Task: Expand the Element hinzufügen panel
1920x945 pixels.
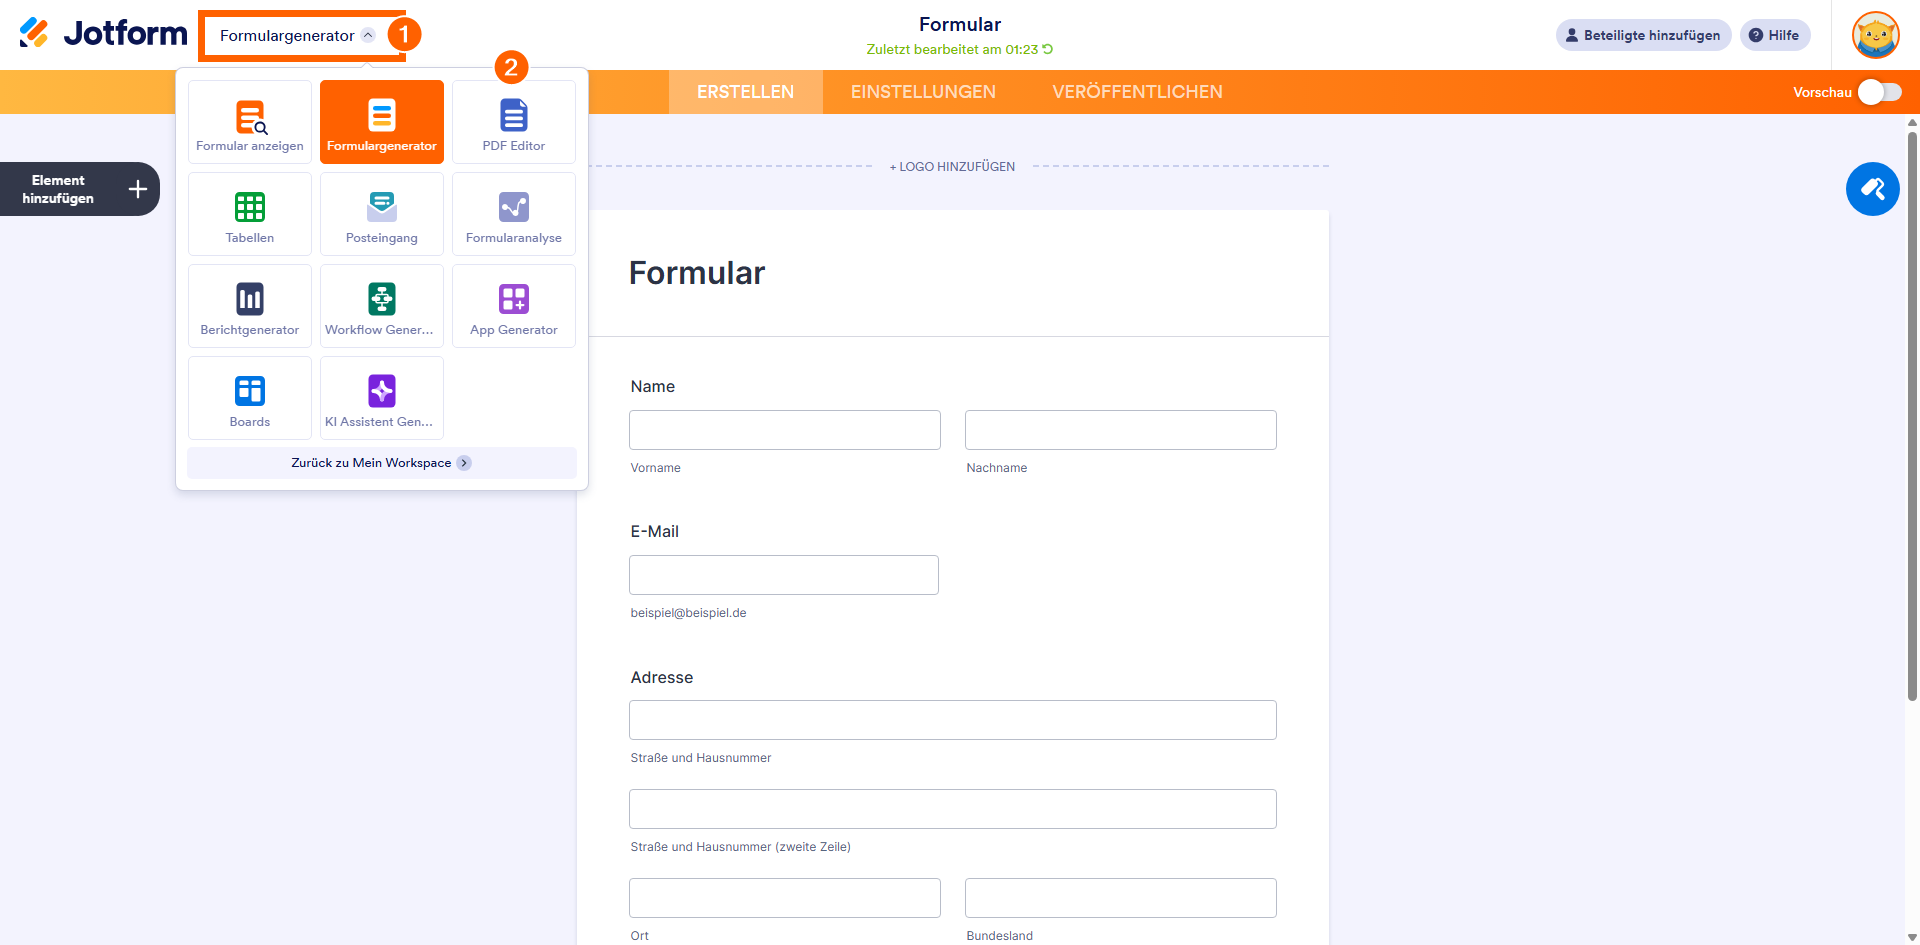Action: (x=80, y=189)
